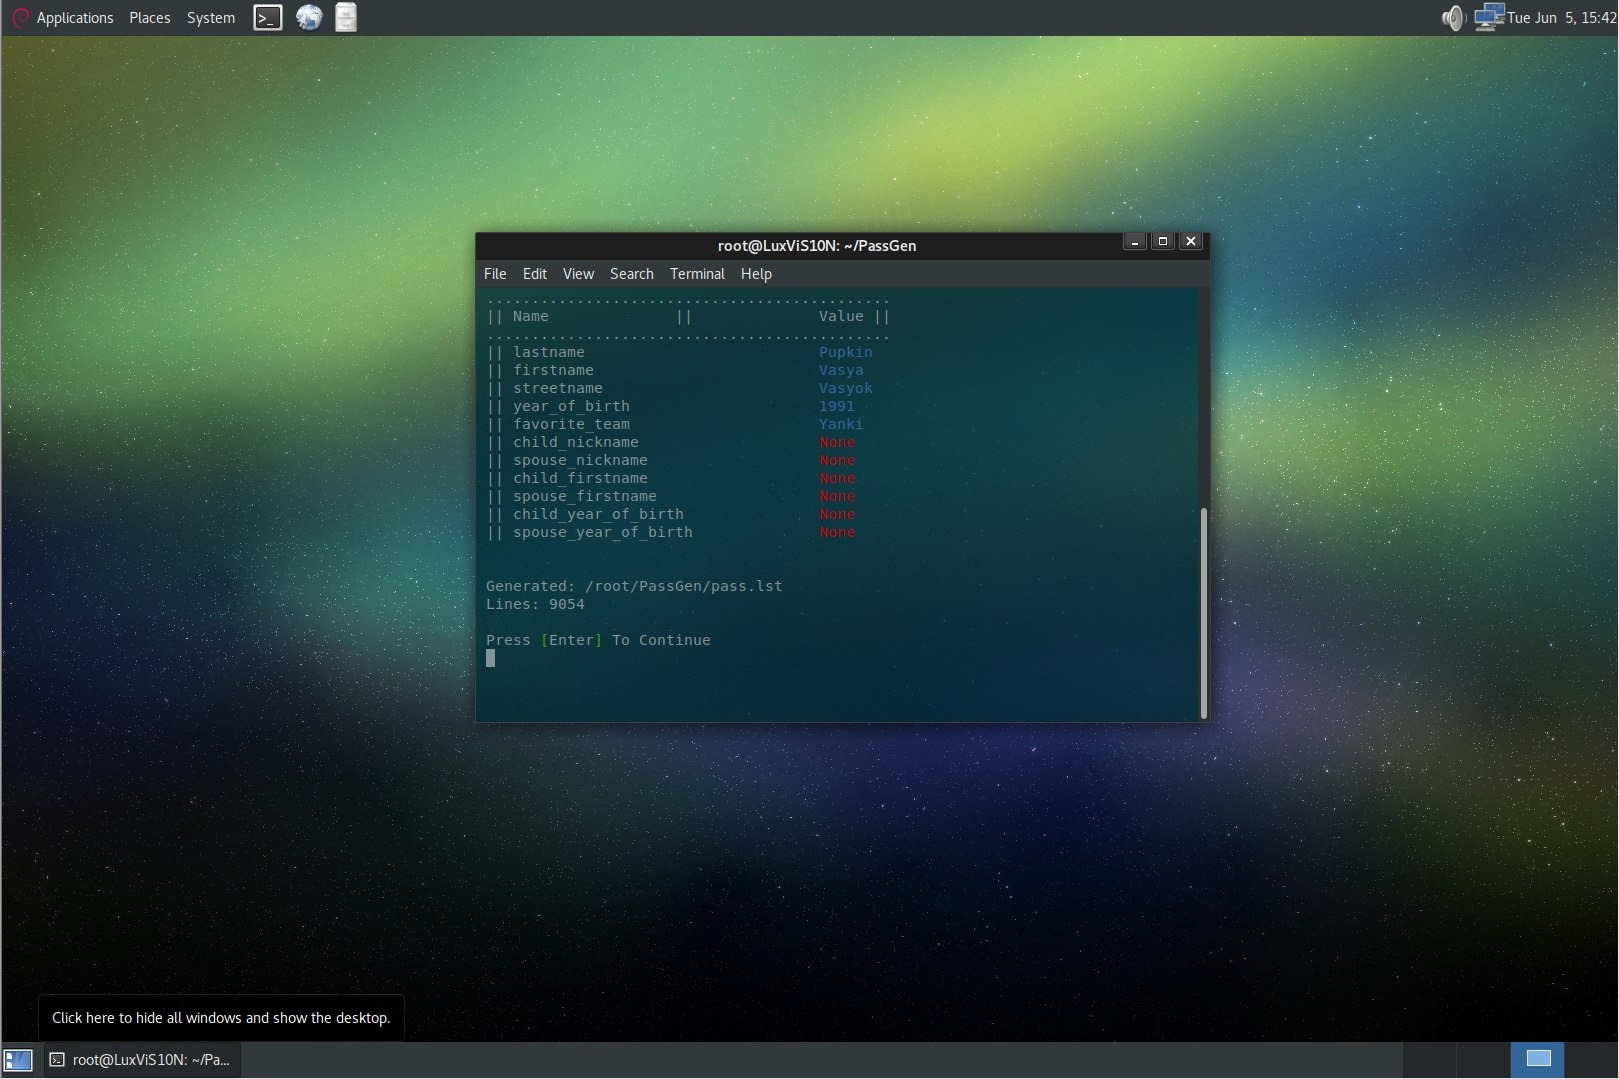Click the terminal task in the bottom taskbar

[x=142, y=1060]
